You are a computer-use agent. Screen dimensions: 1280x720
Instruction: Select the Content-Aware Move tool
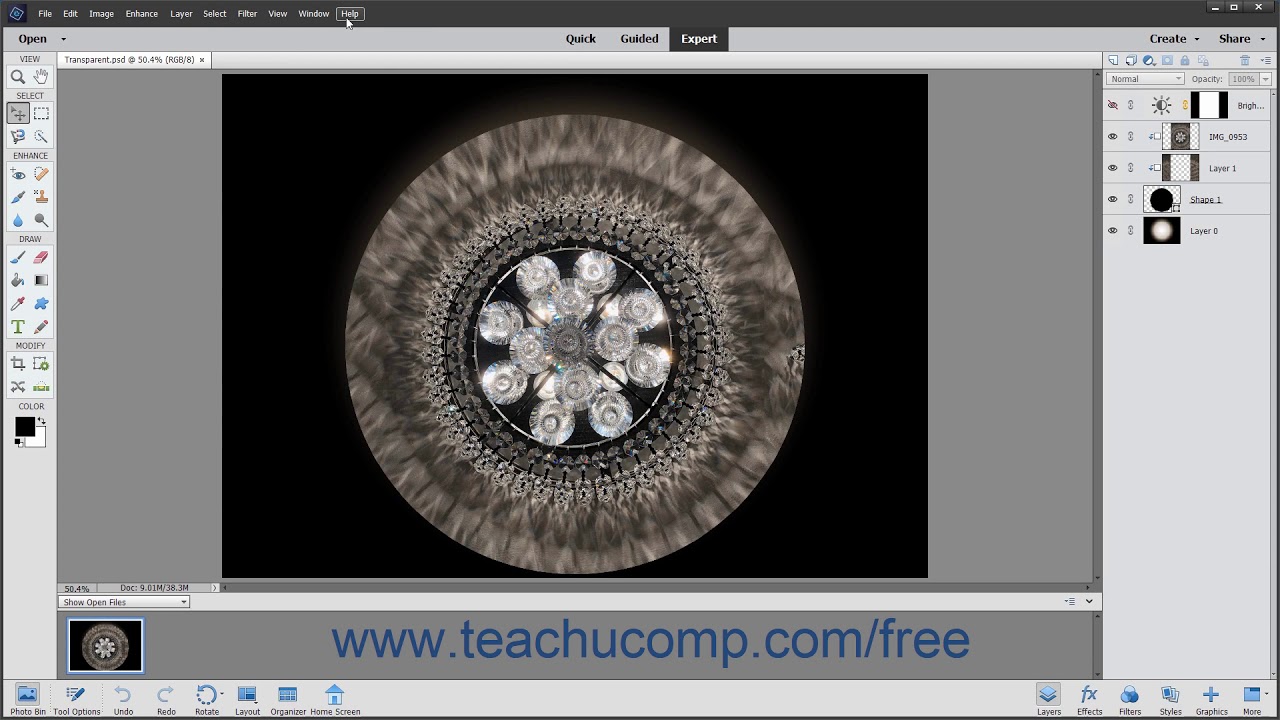click(18, 387)
